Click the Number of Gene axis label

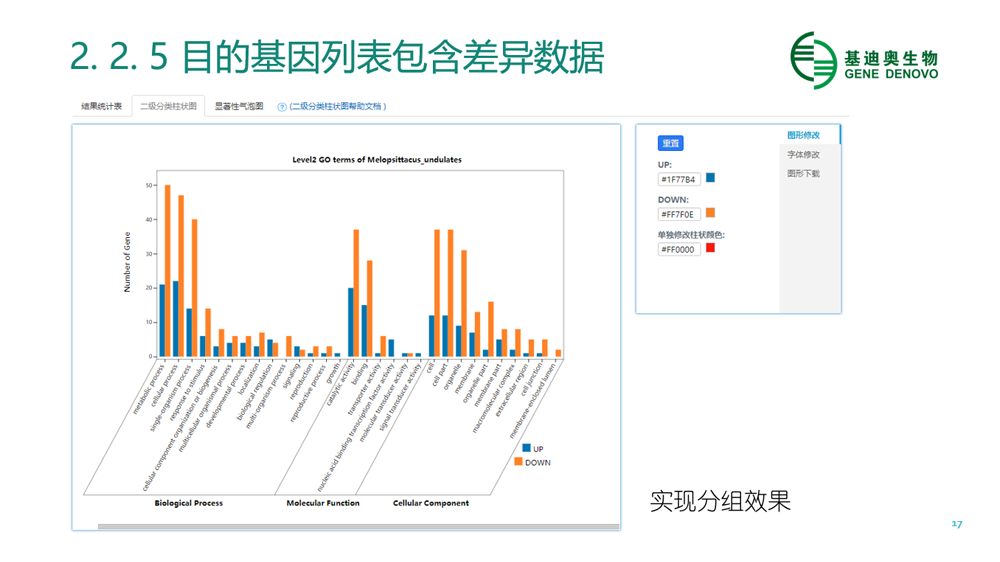126,262
